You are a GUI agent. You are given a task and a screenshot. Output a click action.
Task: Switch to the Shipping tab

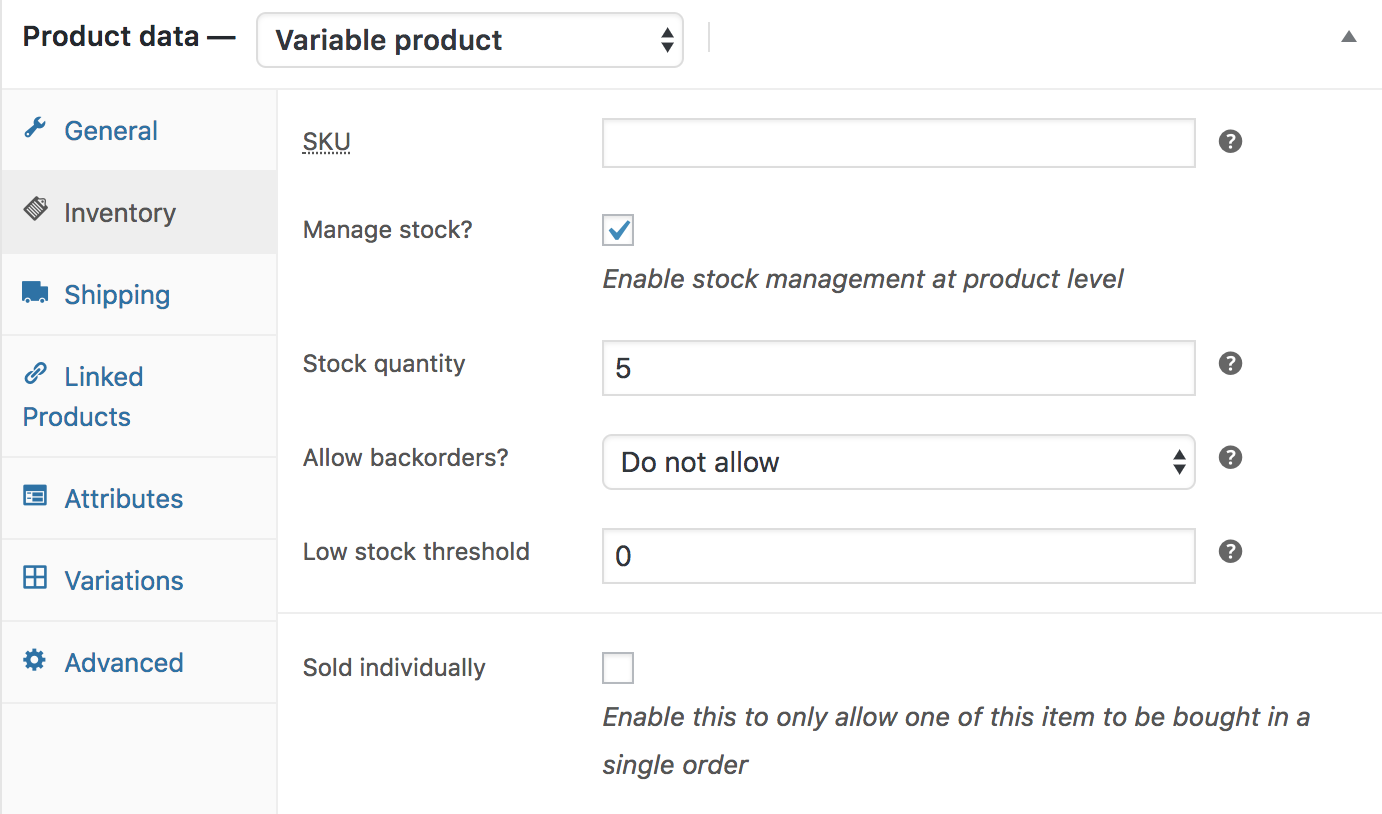click(117, 295)
